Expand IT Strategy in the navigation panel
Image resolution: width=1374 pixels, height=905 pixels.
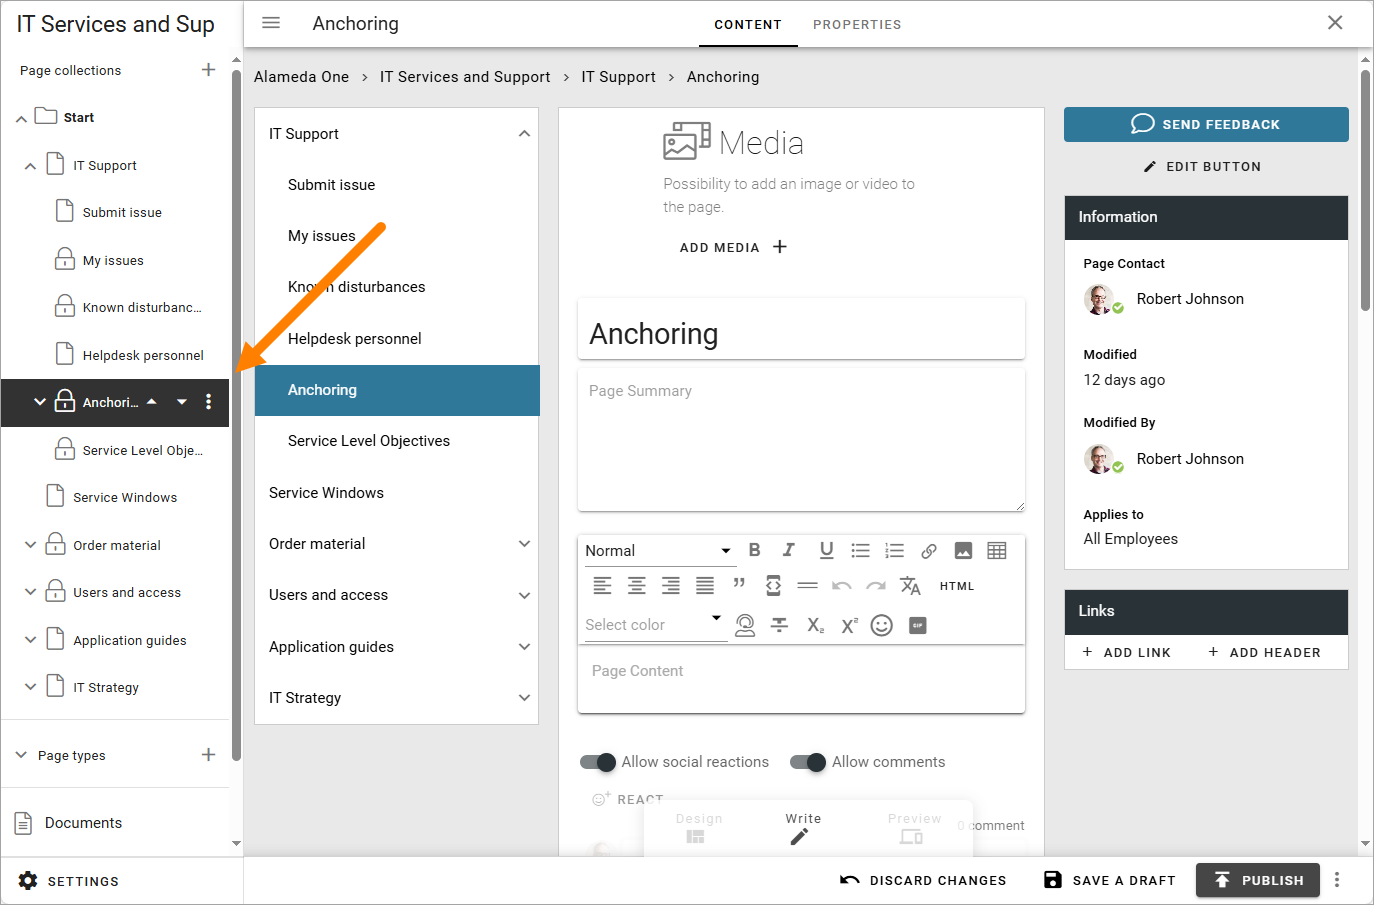pyautogui.click(x=524, y=697)
